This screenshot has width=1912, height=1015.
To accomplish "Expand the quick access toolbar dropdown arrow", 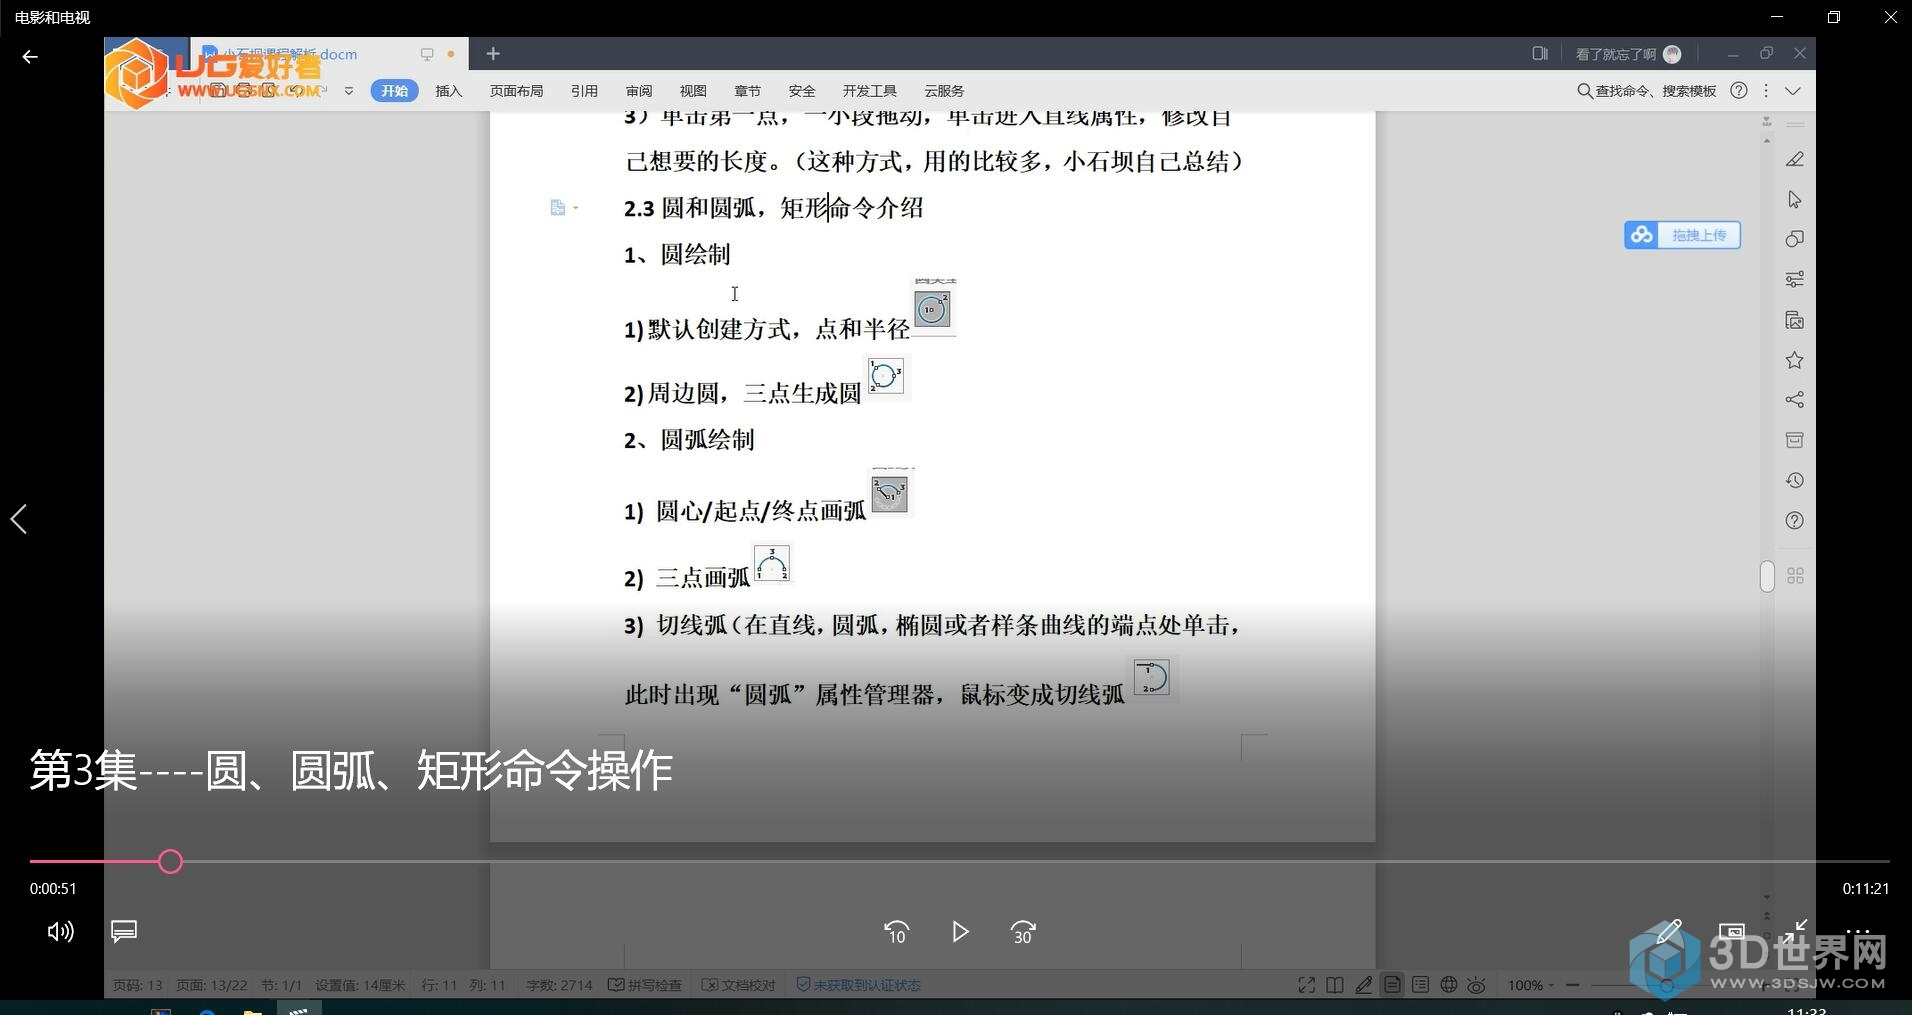I will point(348,91).
